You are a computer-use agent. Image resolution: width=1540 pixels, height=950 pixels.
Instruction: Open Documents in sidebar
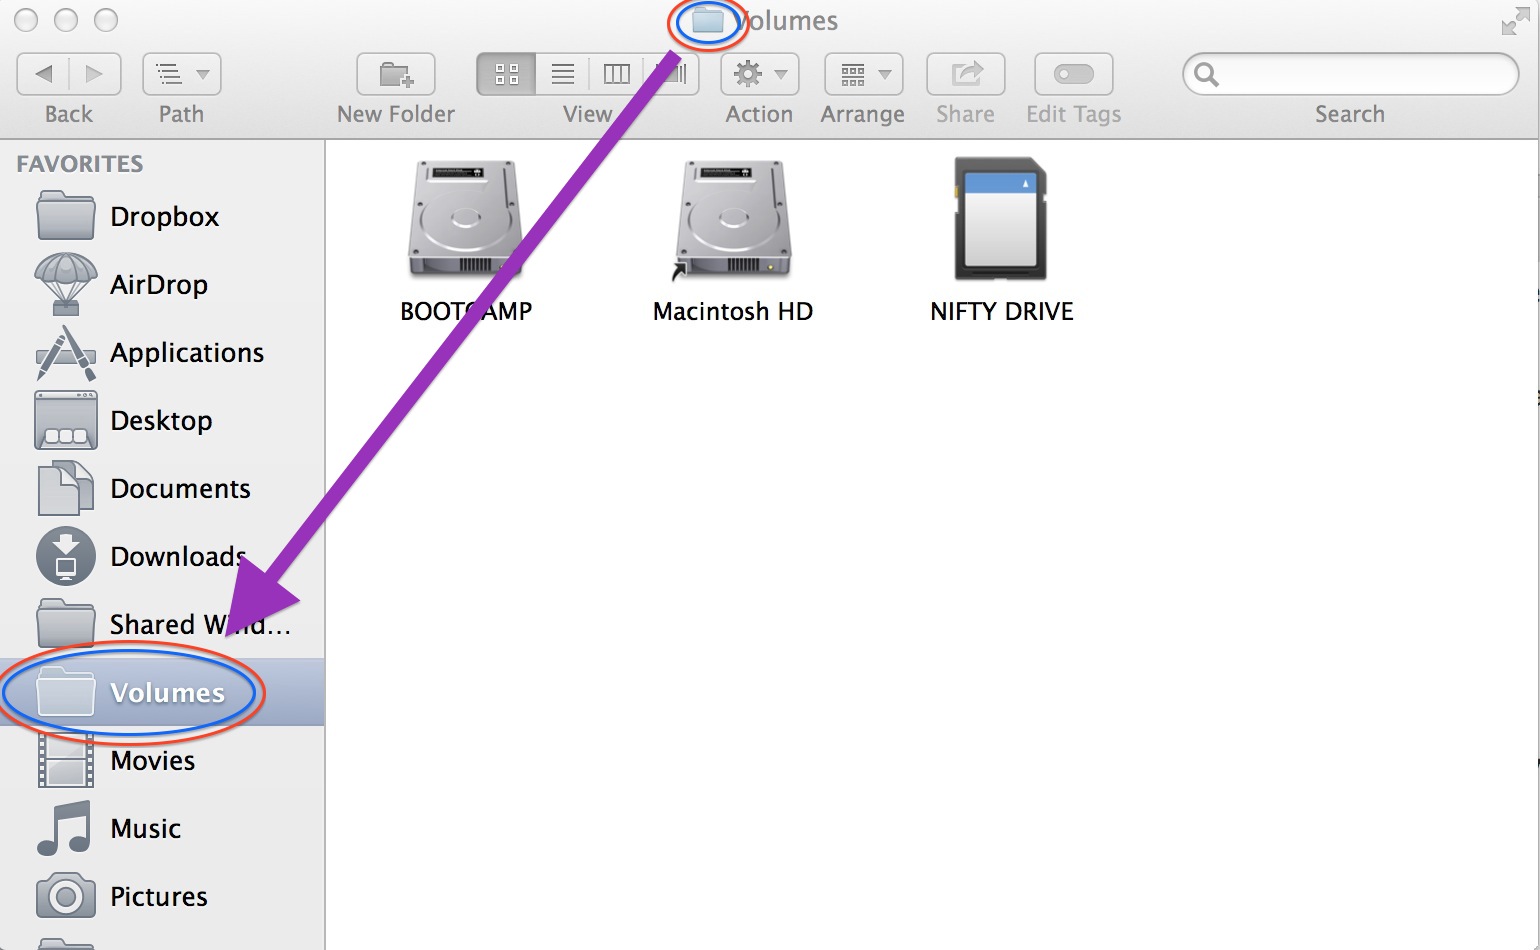click(x=163, y=489)
